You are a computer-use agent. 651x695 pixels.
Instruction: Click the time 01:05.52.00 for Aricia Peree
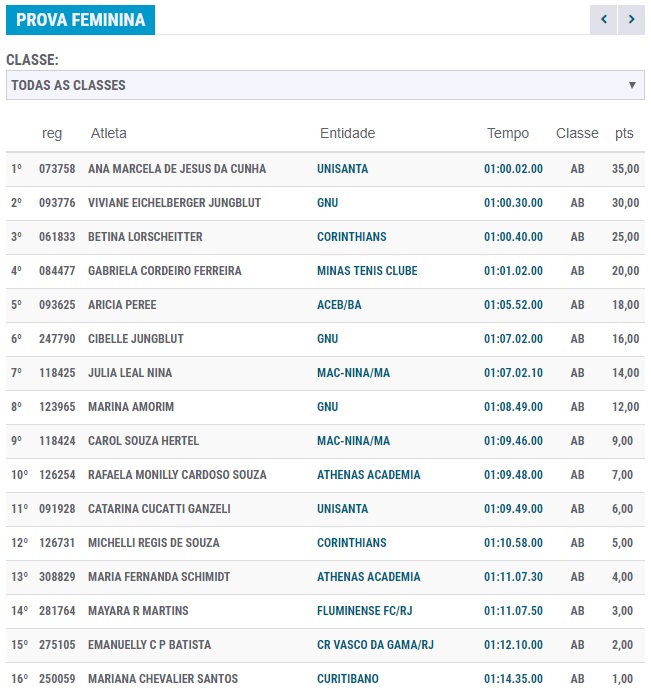513,305
